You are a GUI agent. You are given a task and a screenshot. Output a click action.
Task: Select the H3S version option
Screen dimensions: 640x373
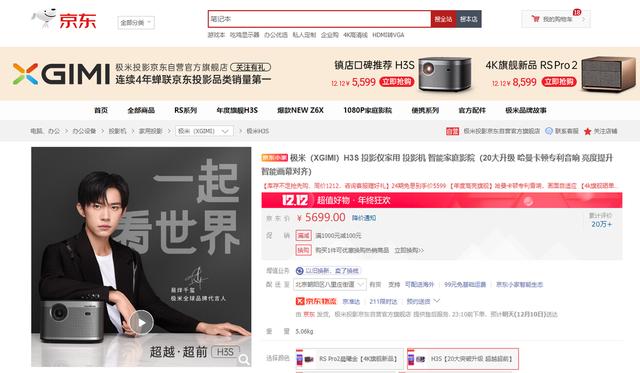463,359
